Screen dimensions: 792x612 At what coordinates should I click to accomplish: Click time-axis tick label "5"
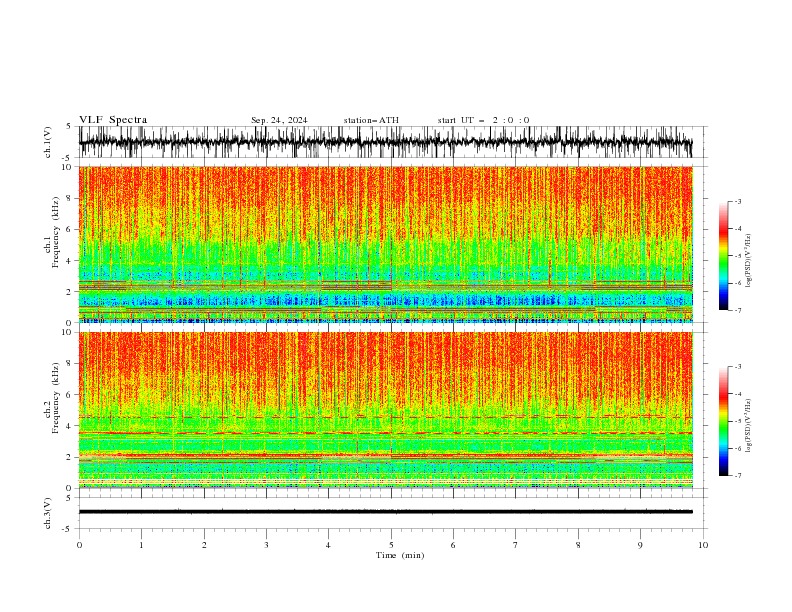click(x=391, y=545)
